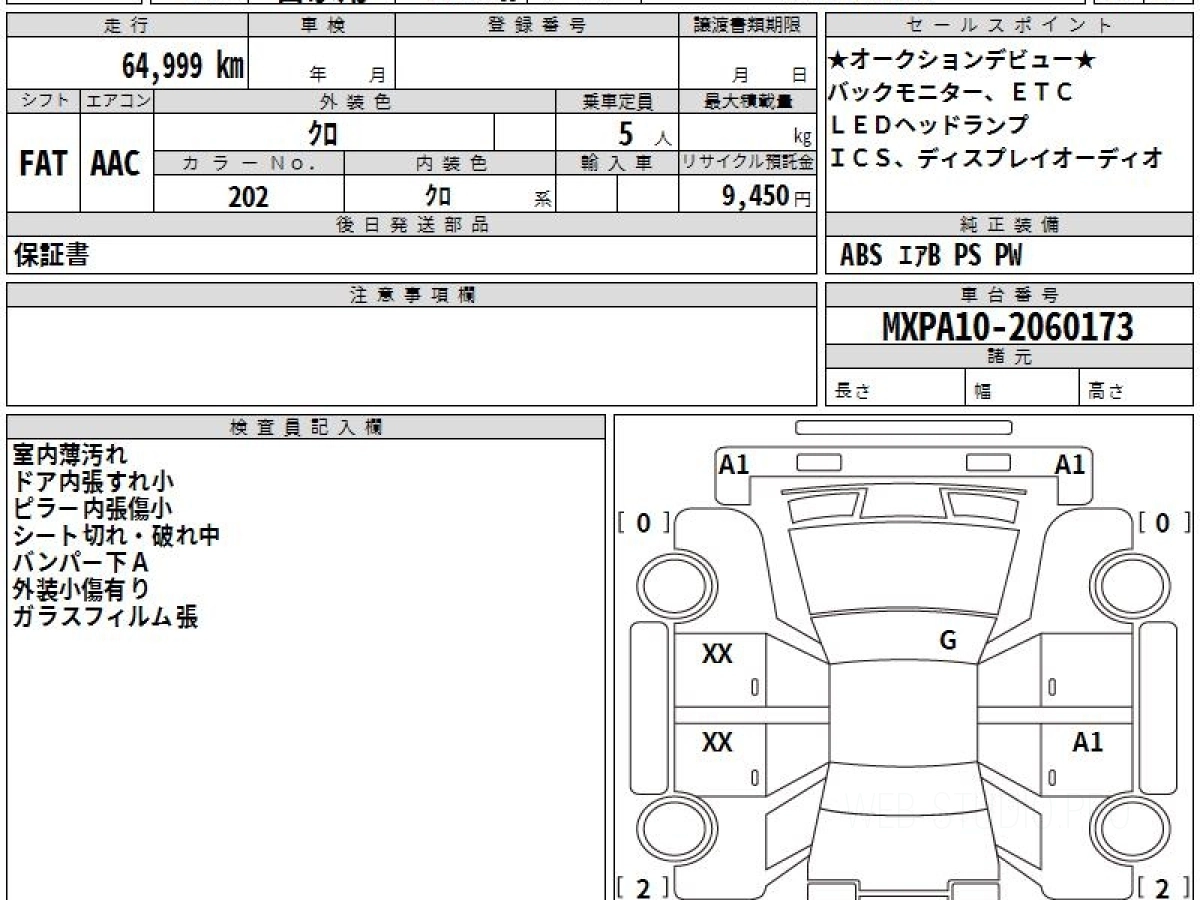
Task: Select the 長さ dimension cell
Action: click(x=895, y=389)
